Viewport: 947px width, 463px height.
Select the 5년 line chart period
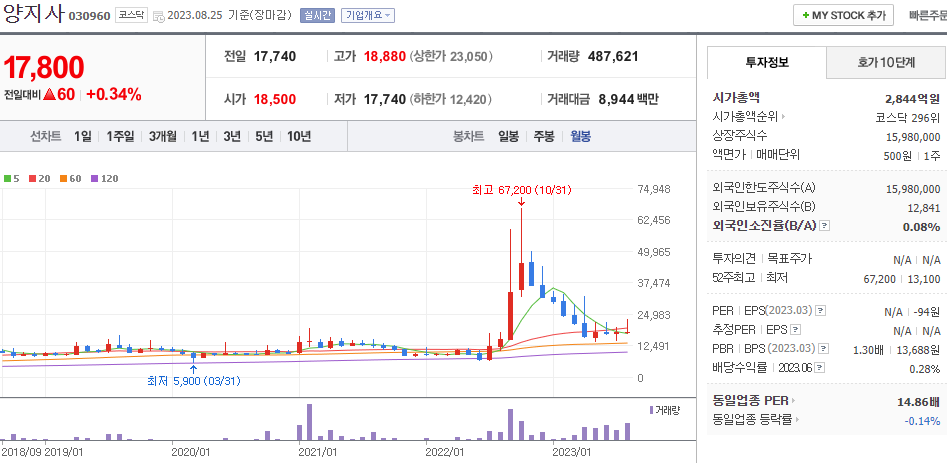(264, 136)
